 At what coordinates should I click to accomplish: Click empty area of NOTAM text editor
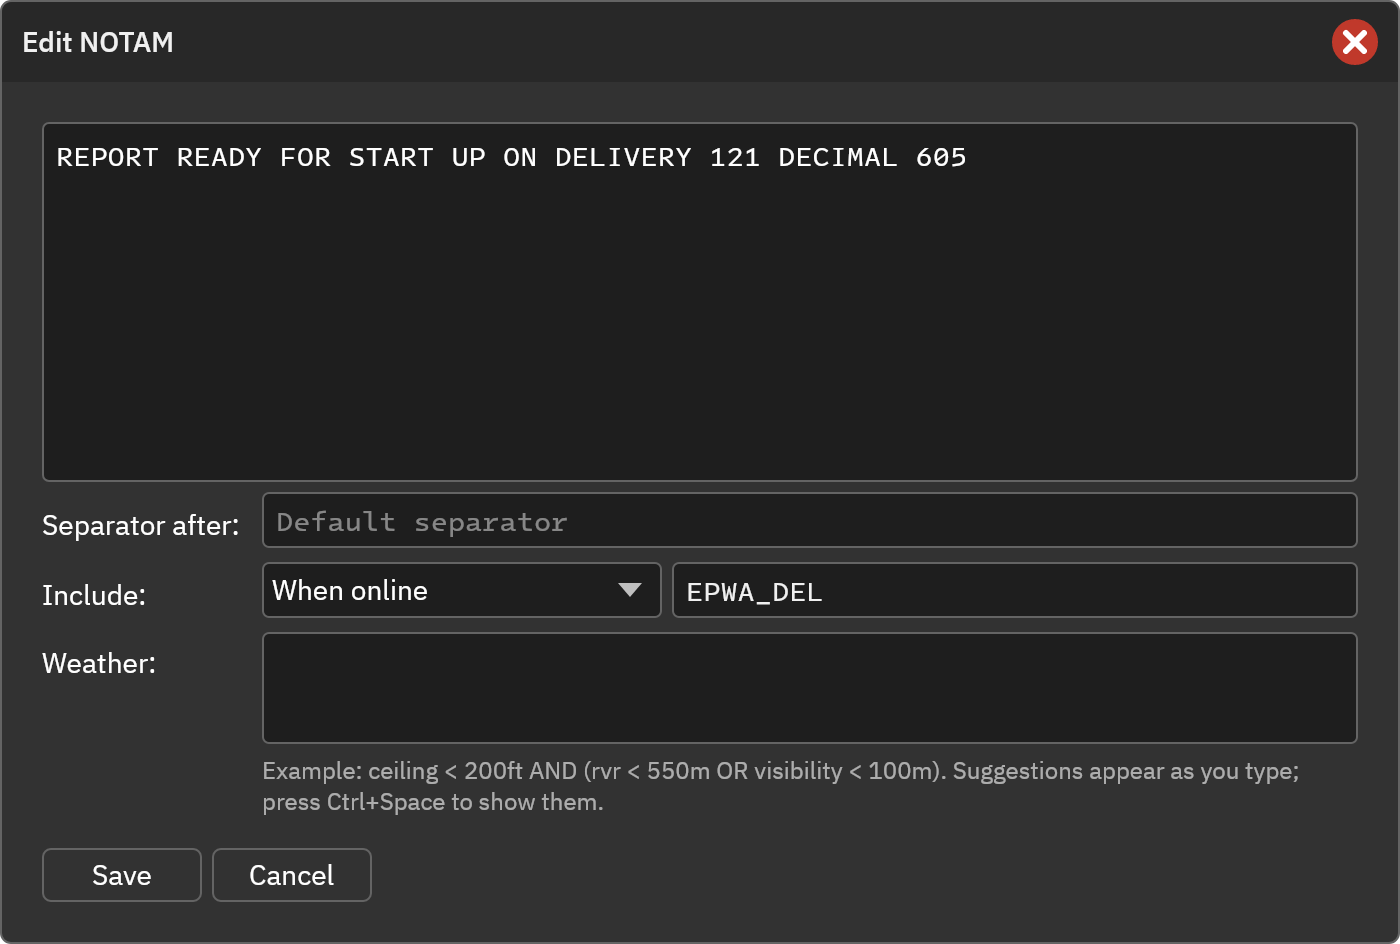coord(700,330)
